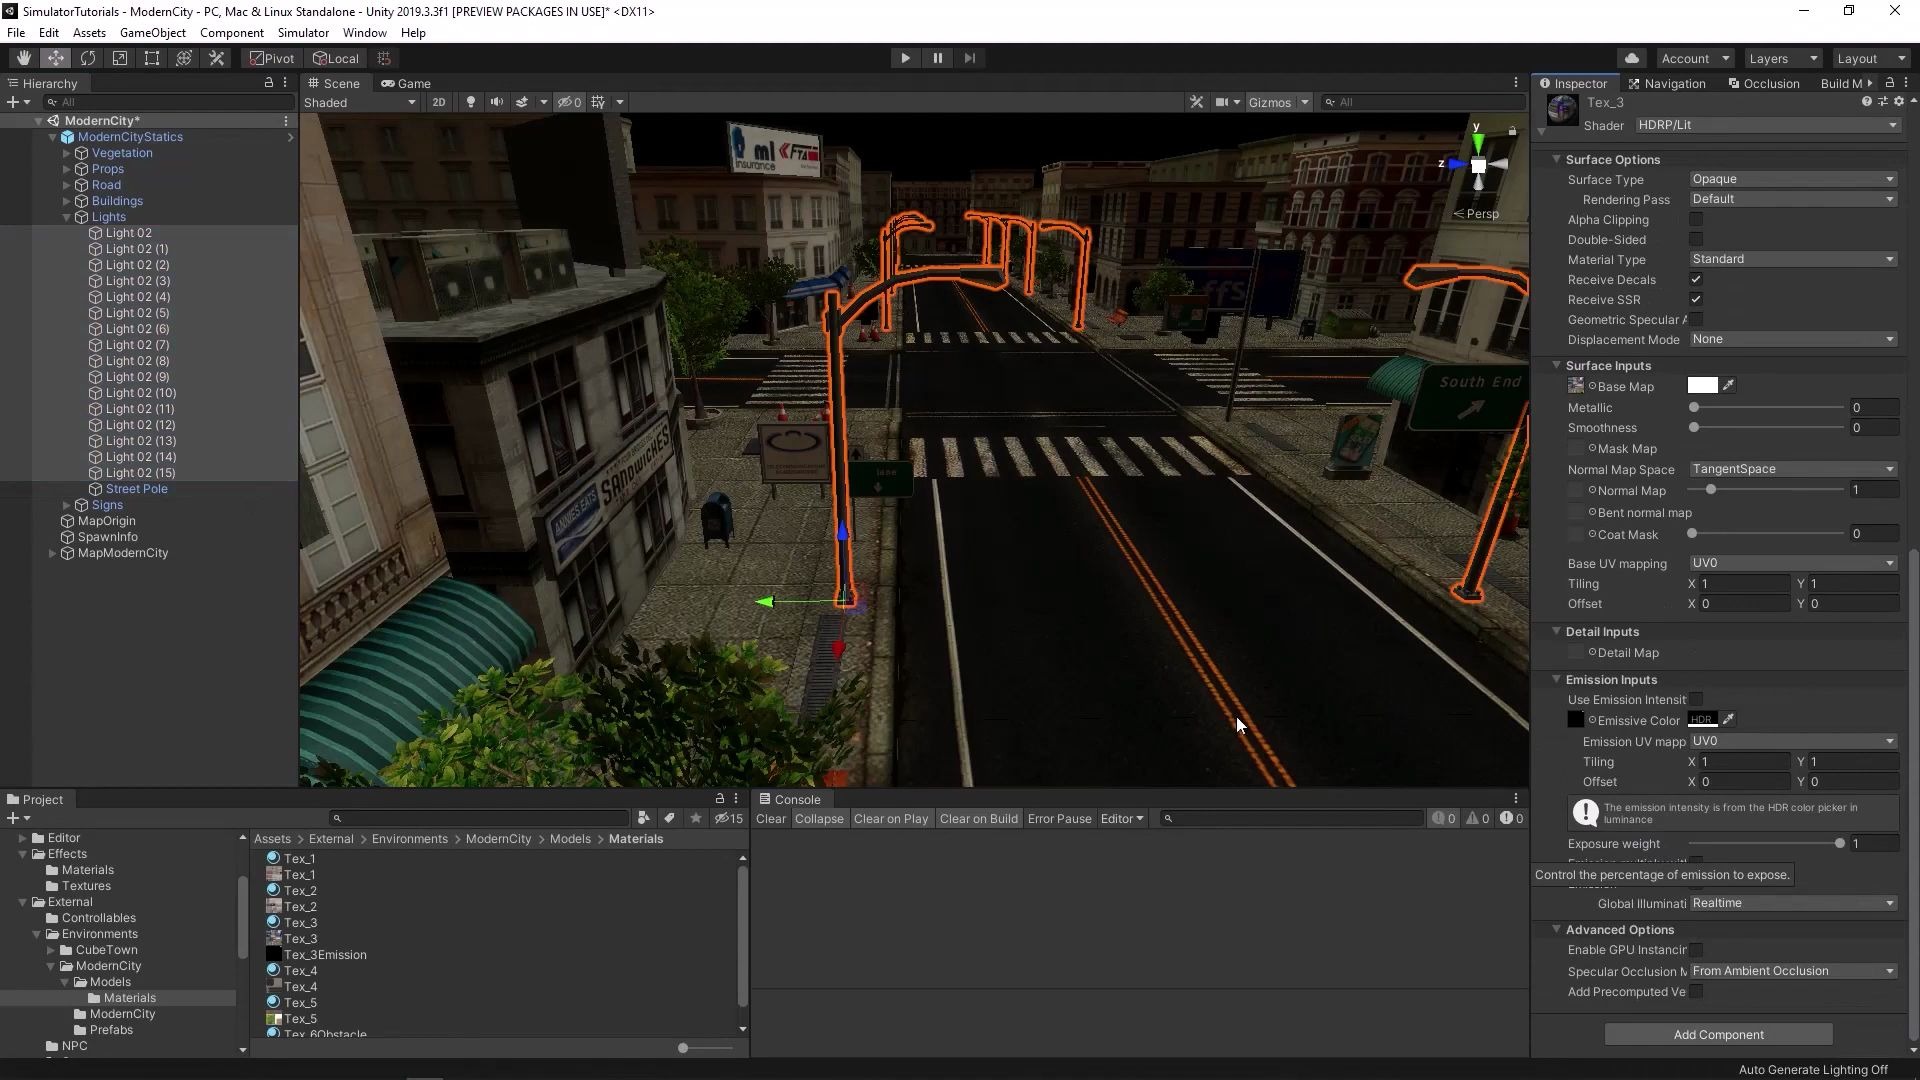Enable the Double-Sided checkbox

(1697, 239)
